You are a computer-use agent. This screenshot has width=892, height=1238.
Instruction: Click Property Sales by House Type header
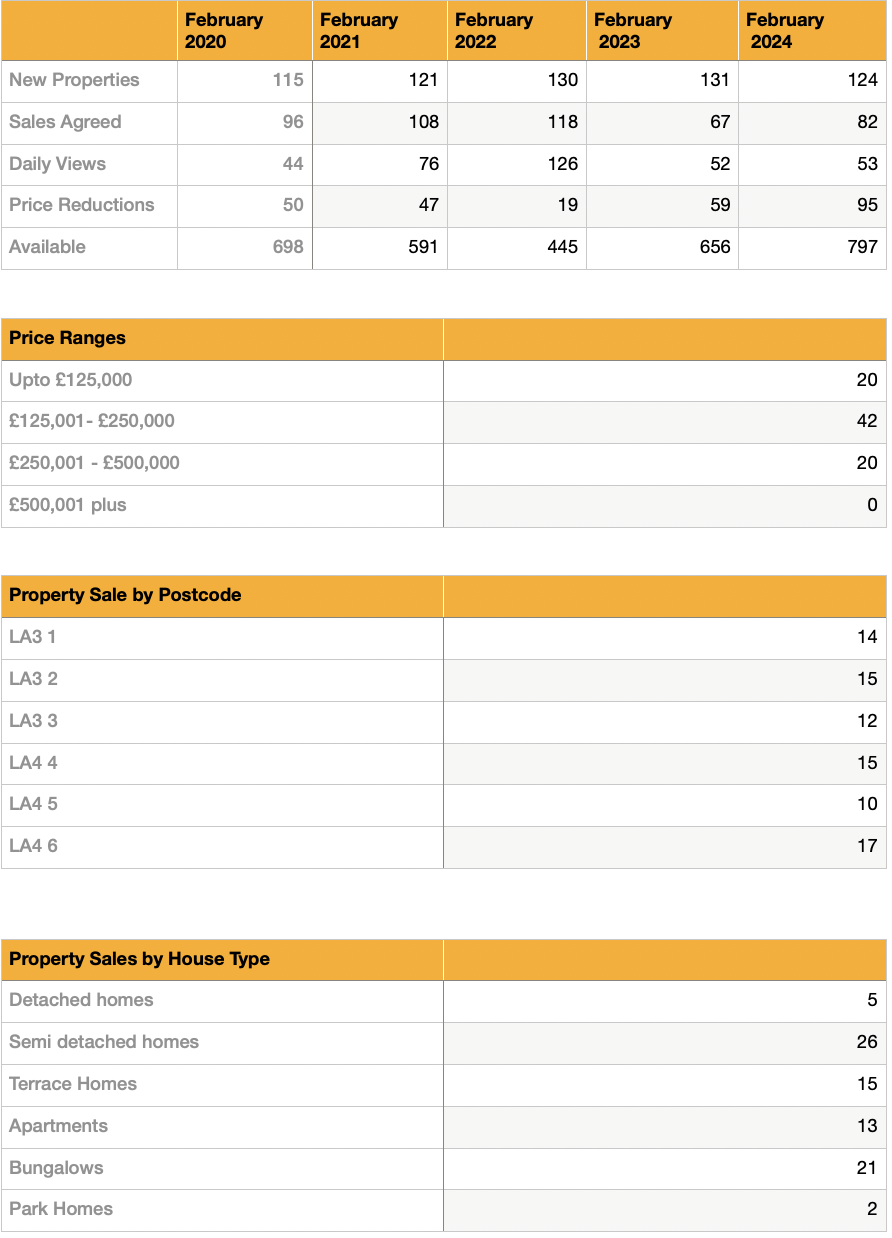point(139,959)
